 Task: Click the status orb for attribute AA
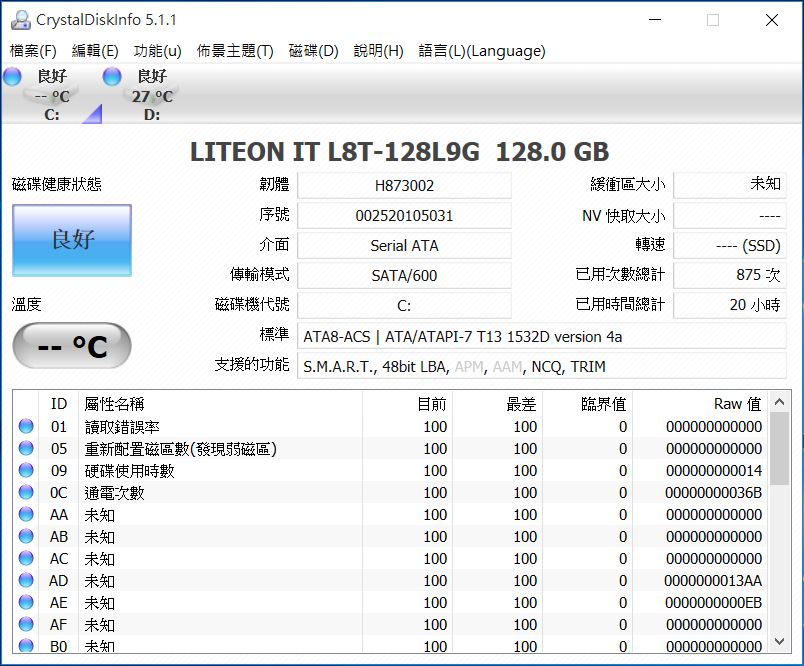coord(26,514)
